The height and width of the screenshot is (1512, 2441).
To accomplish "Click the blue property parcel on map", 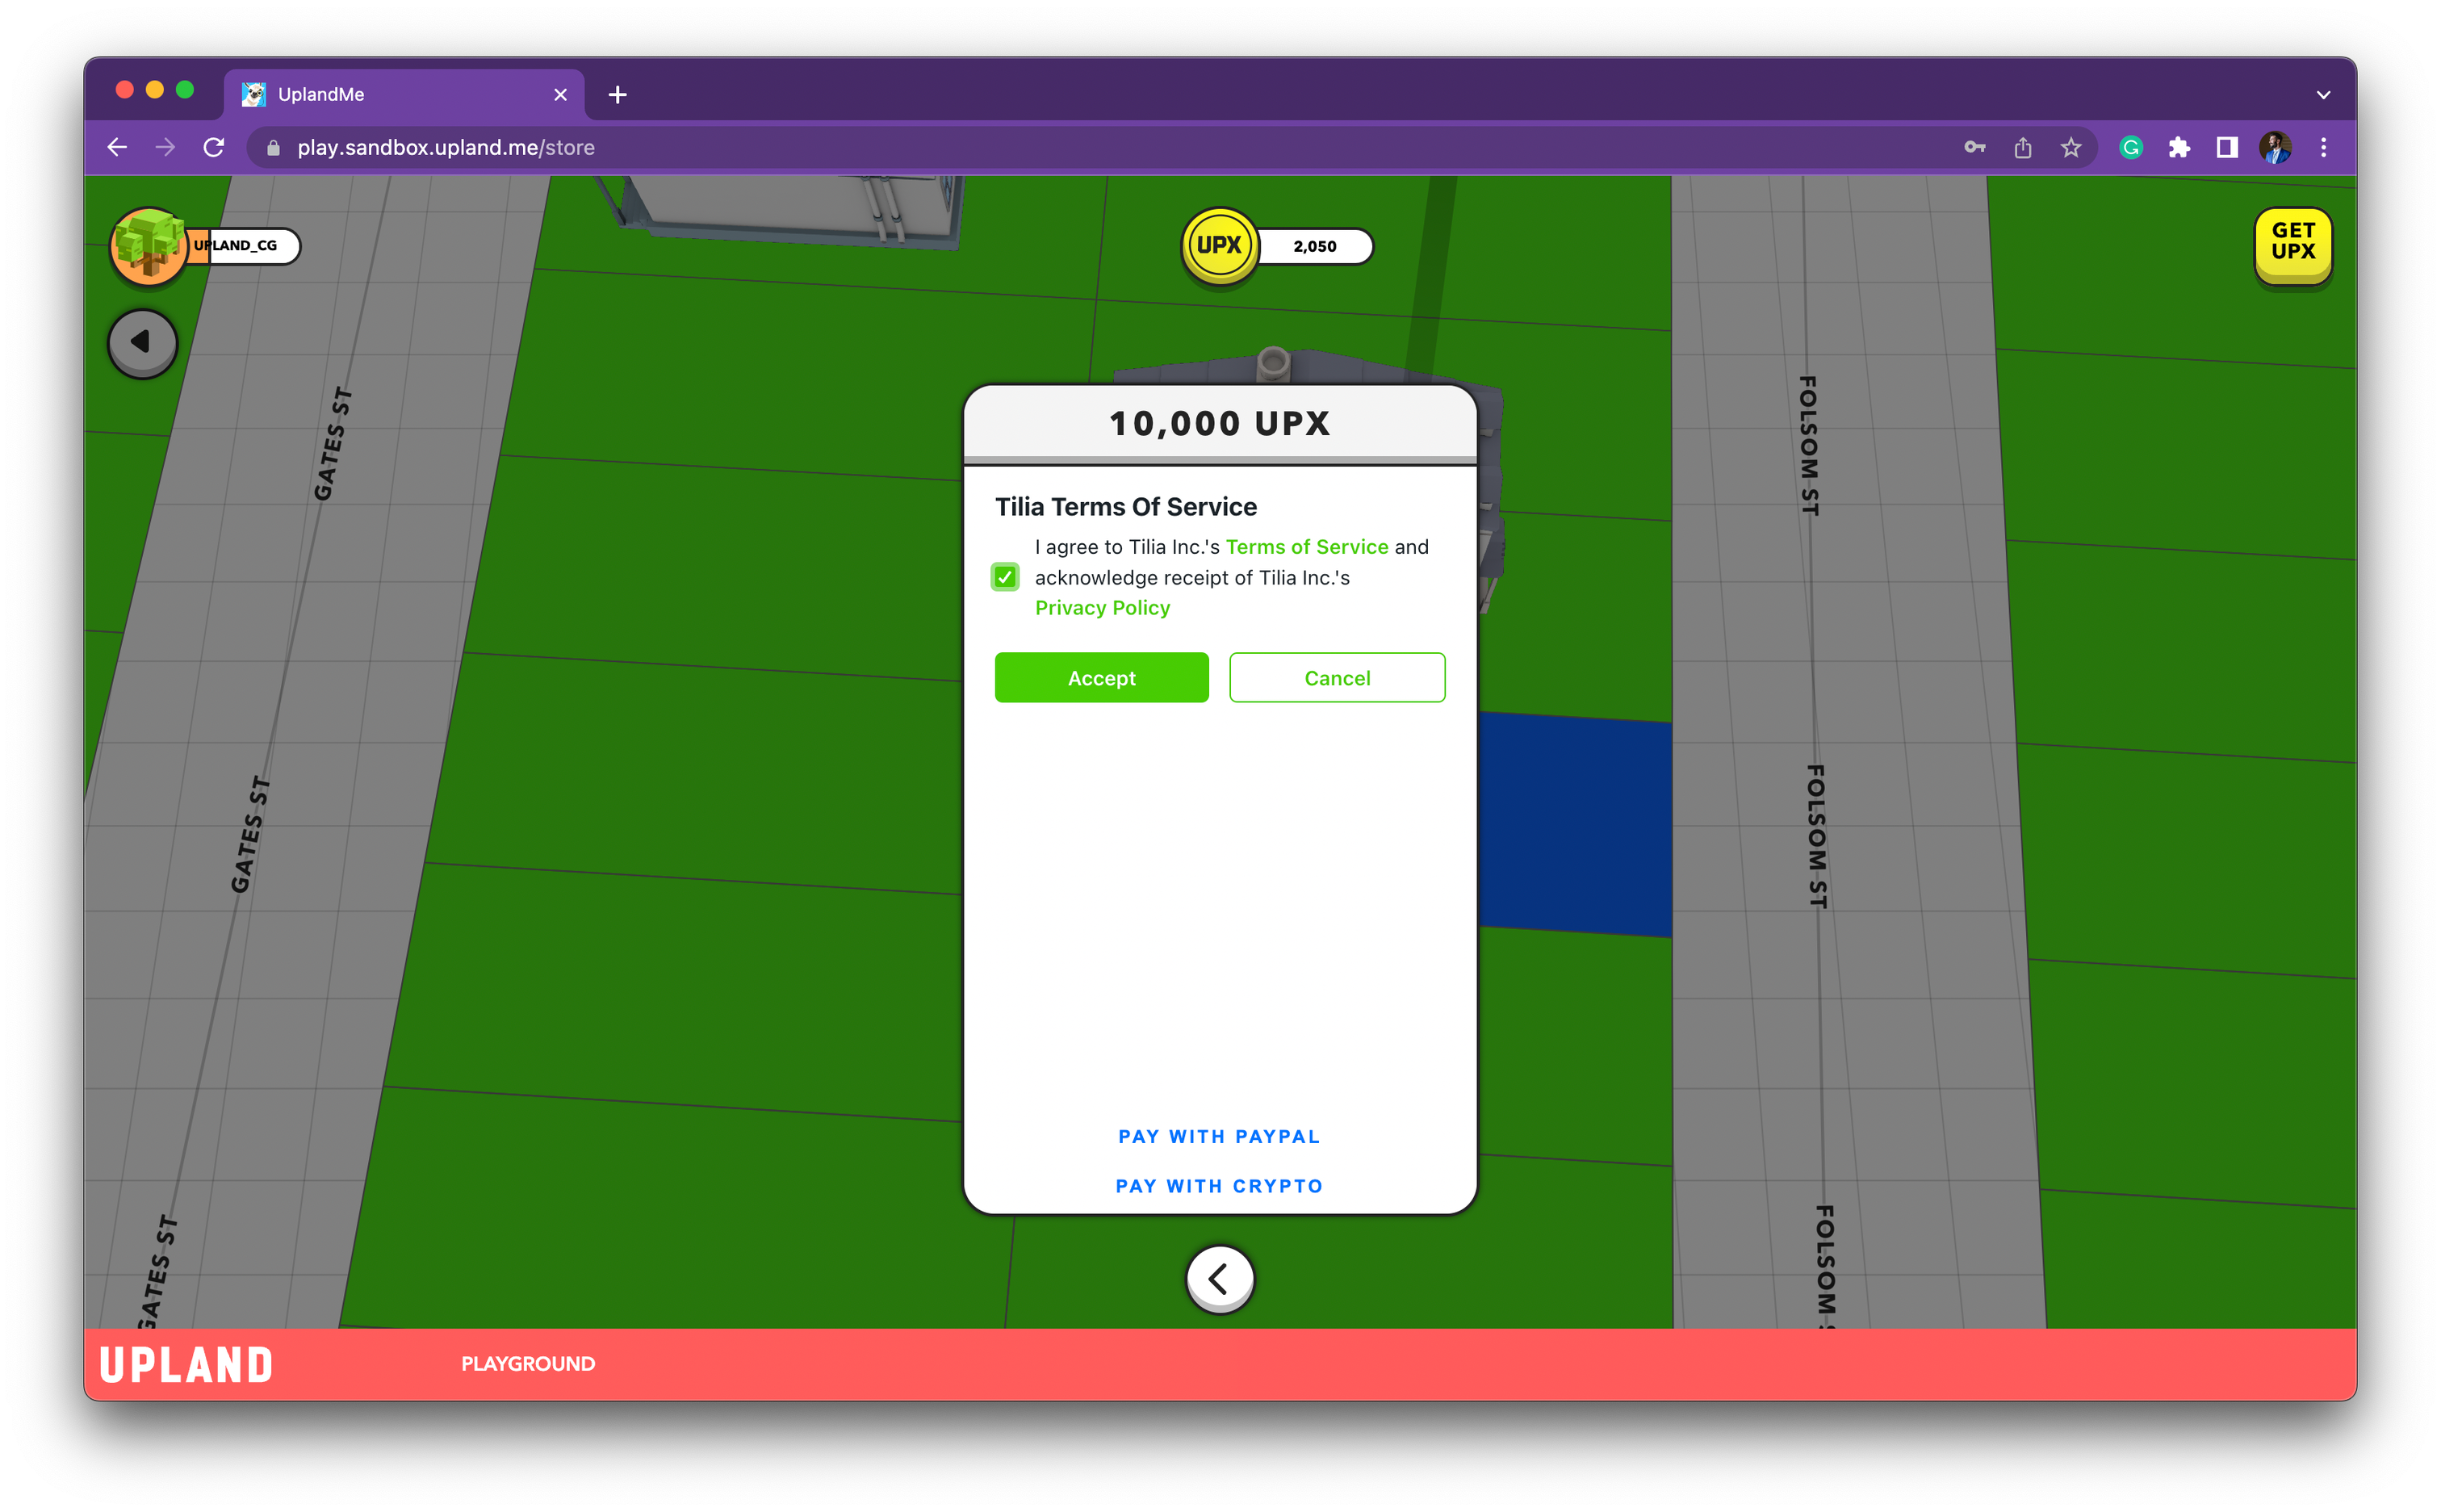I will 1575,825.
